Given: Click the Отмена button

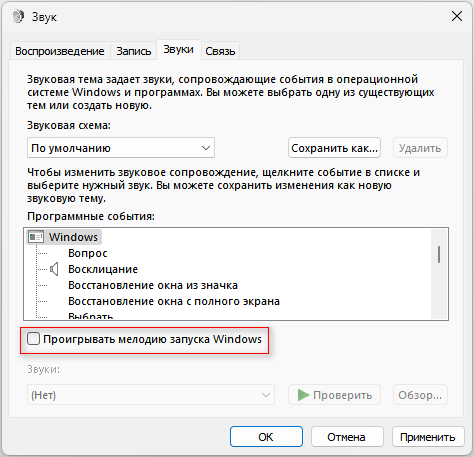Looking at the screenshot, I should point(347,437).
